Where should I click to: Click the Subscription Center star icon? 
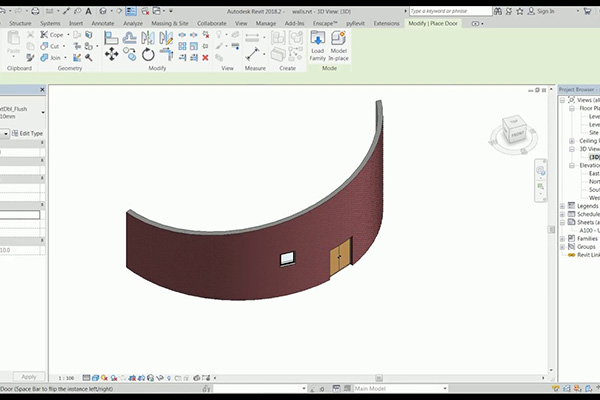pyautogui.click(x=520, y=11)
